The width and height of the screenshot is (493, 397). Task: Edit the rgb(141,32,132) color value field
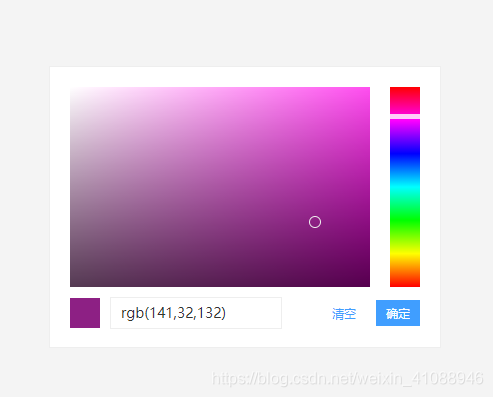tap(196, 313)
